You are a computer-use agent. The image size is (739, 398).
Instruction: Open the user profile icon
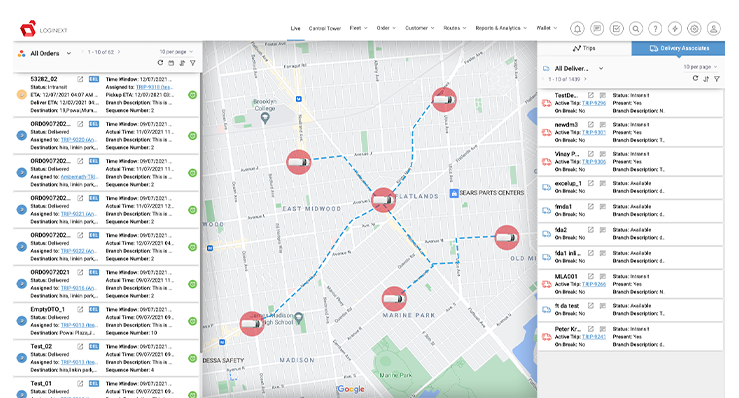pos(714,29)
